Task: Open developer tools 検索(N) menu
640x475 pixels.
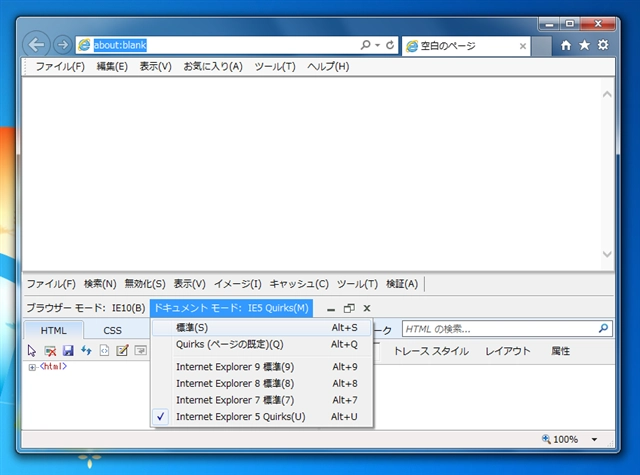Action: (x=100, y=284)
